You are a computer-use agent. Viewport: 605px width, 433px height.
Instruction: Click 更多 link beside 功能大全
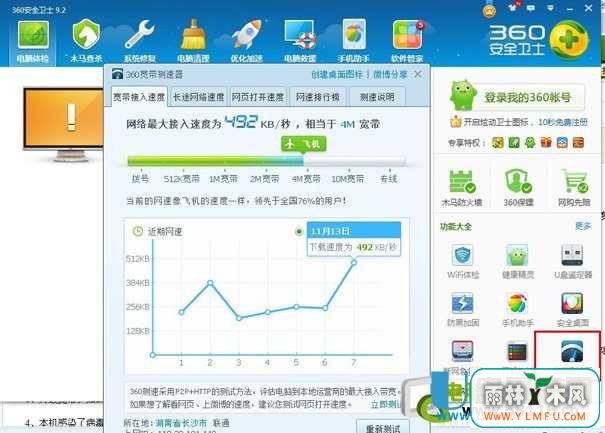pos(583,226)
